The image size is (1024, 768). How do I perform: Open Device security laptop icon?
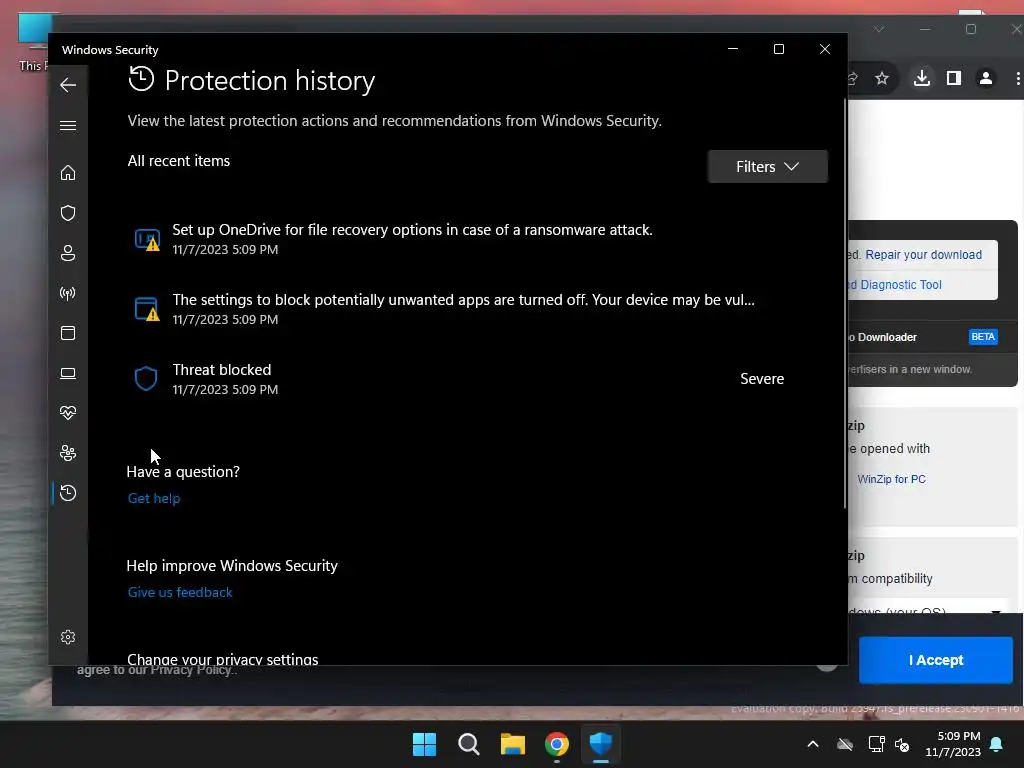(x=68, y=374)
